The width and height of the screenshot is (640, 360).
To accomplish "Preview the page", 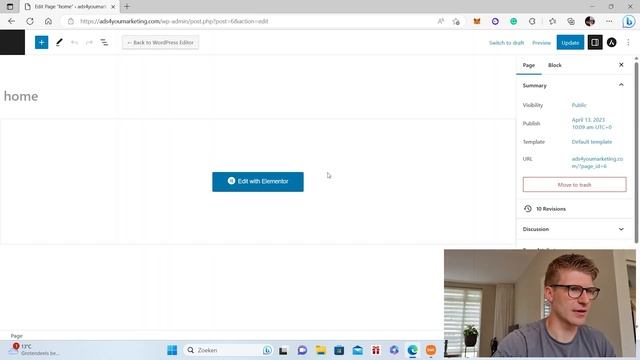I will pyautogui.click(x=541, y=42).
